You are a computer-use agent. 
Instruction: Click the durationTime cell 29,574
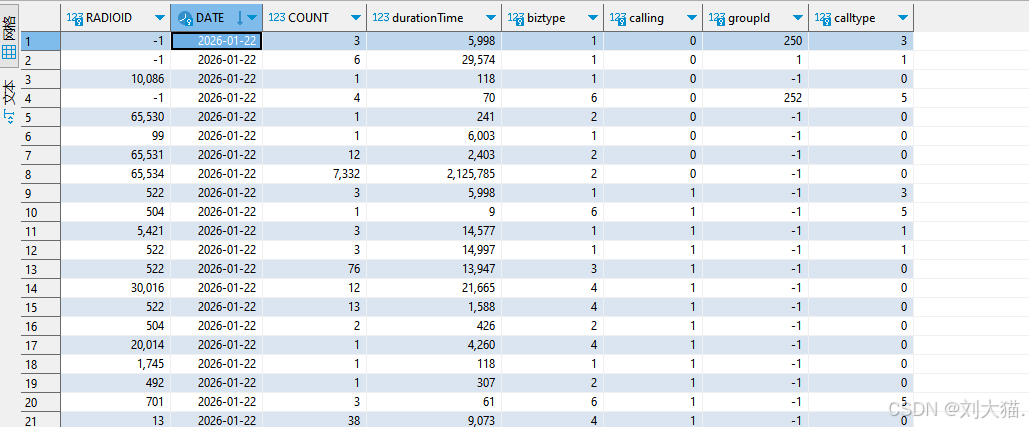click(434, 60)
